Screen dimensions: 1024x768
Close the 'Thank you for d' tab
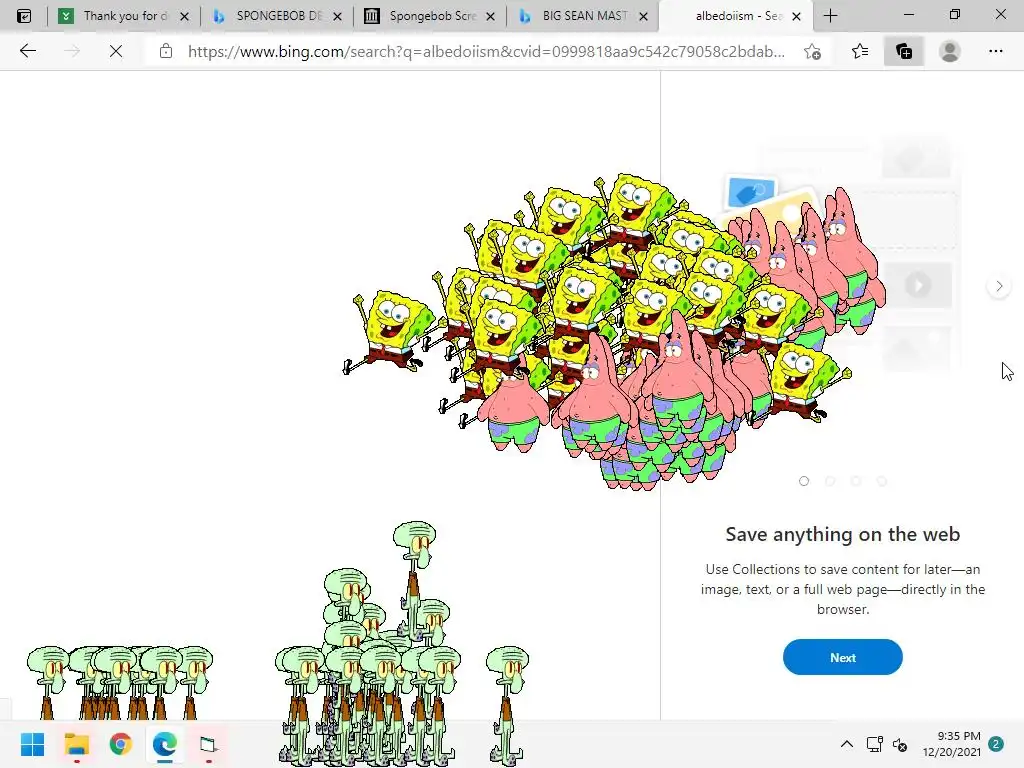point(185,16)
